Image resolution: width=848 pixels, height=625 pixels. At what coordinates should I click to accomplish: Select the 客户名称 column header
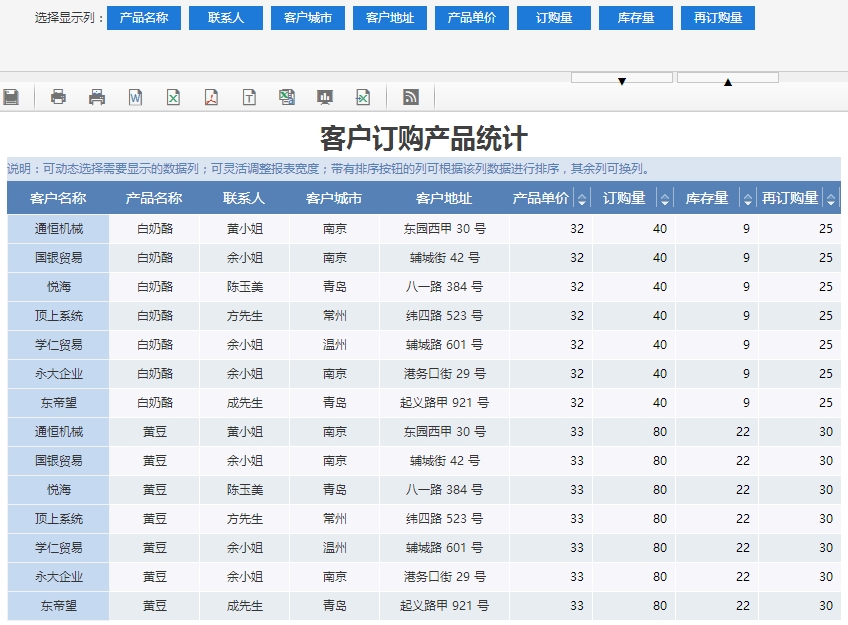click(58, 199)
